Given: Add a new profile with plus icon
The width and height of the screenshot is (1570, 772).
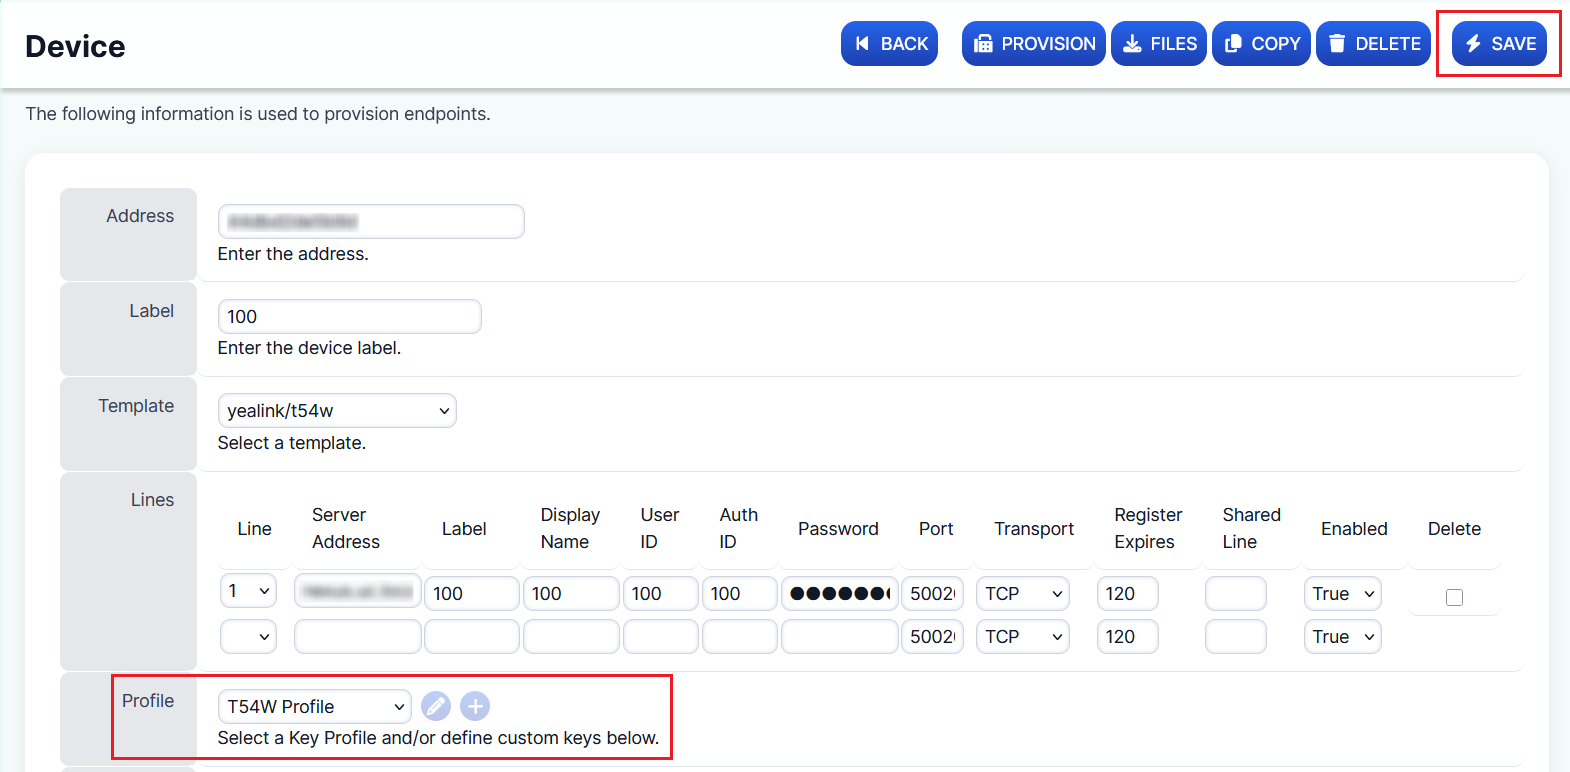Looking at the screenshot, I should (x=475, y=706).
